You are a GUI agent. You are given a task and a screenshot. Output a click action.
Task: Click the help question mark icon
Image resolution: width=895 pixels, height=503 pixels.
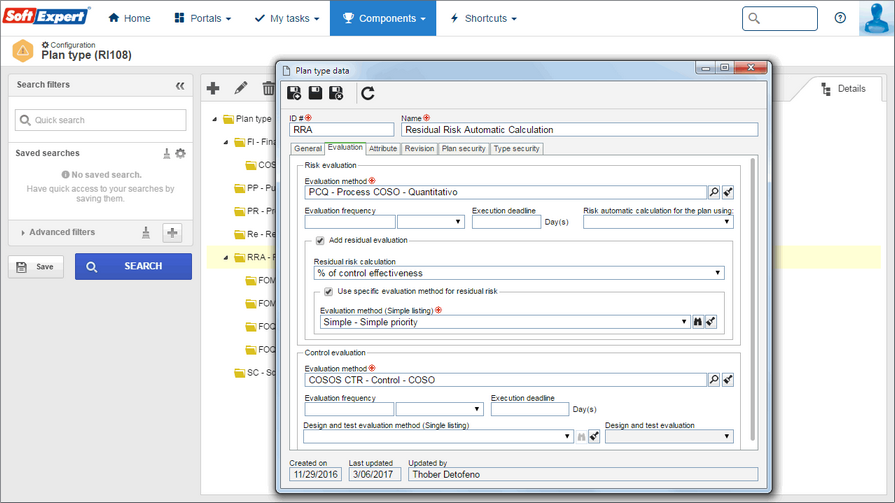[840, 18]
